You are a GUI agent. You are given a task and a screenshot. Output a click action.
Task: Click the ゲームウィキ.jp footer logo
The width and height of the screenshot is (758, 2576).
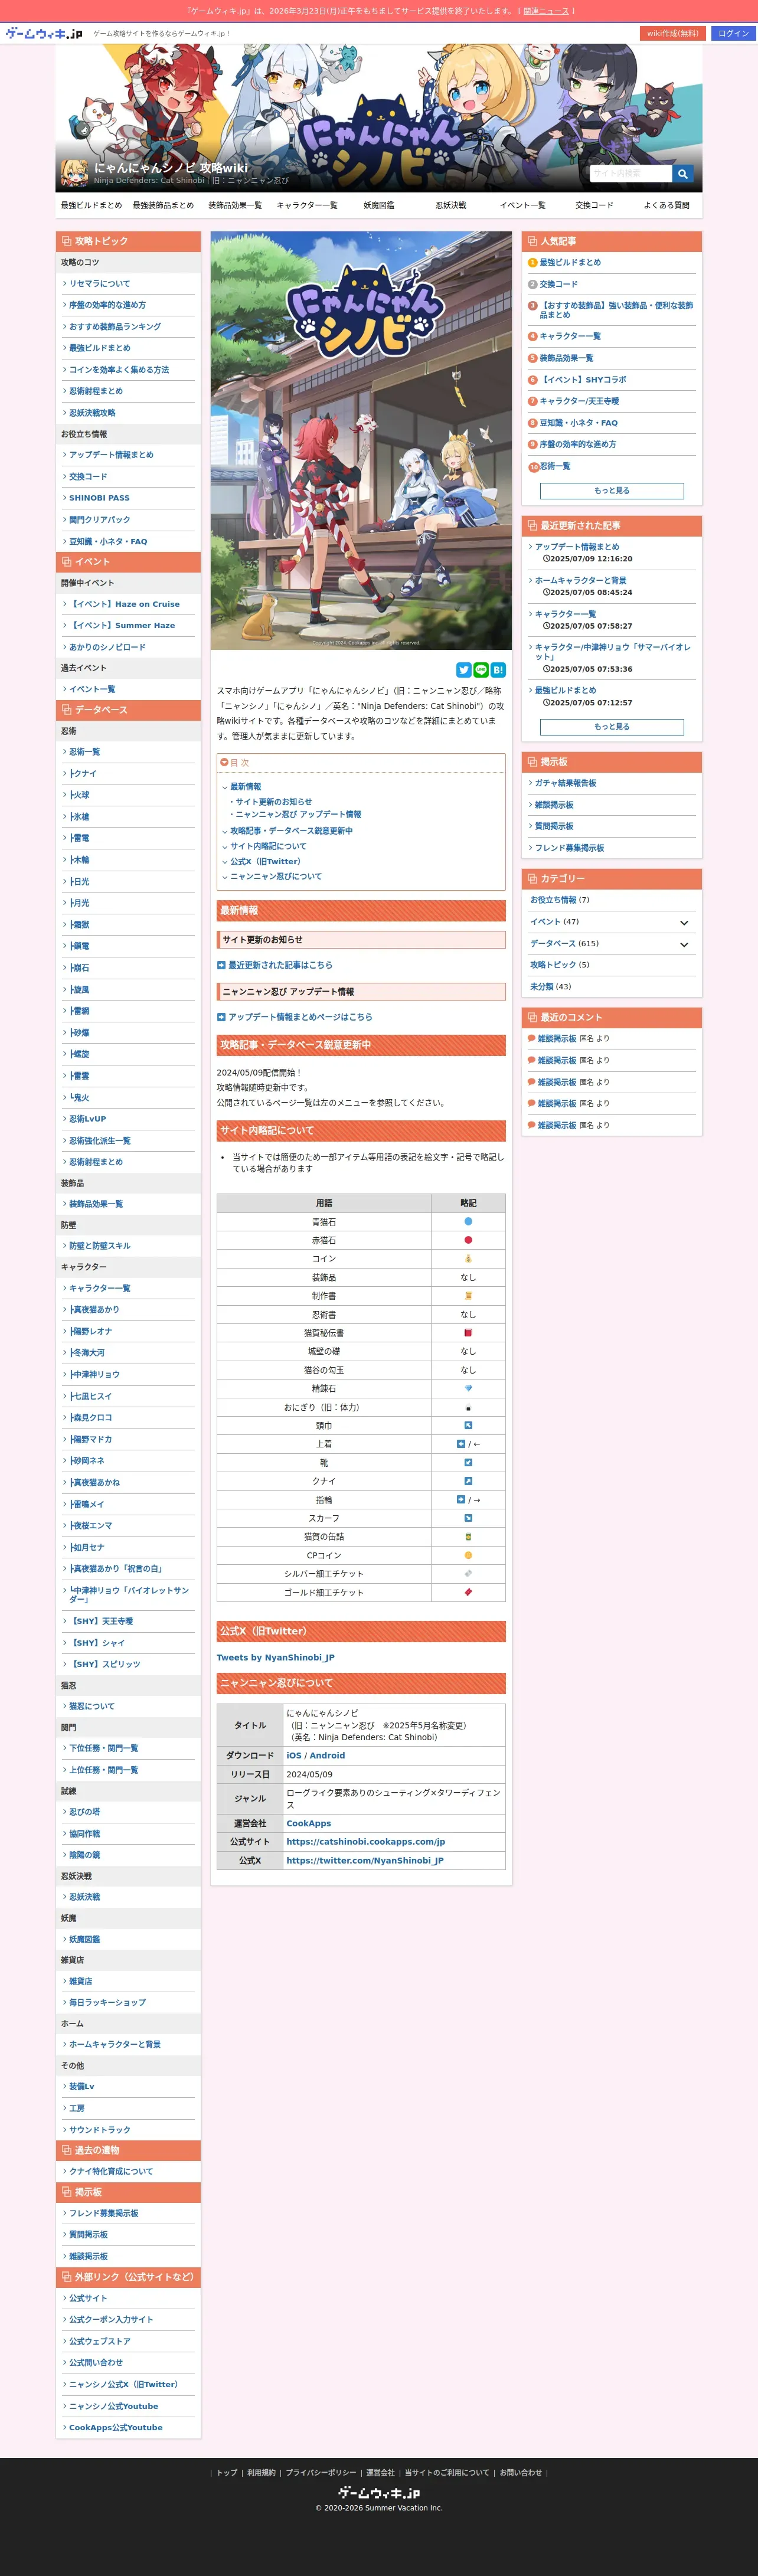click(x=379, y=2493)
